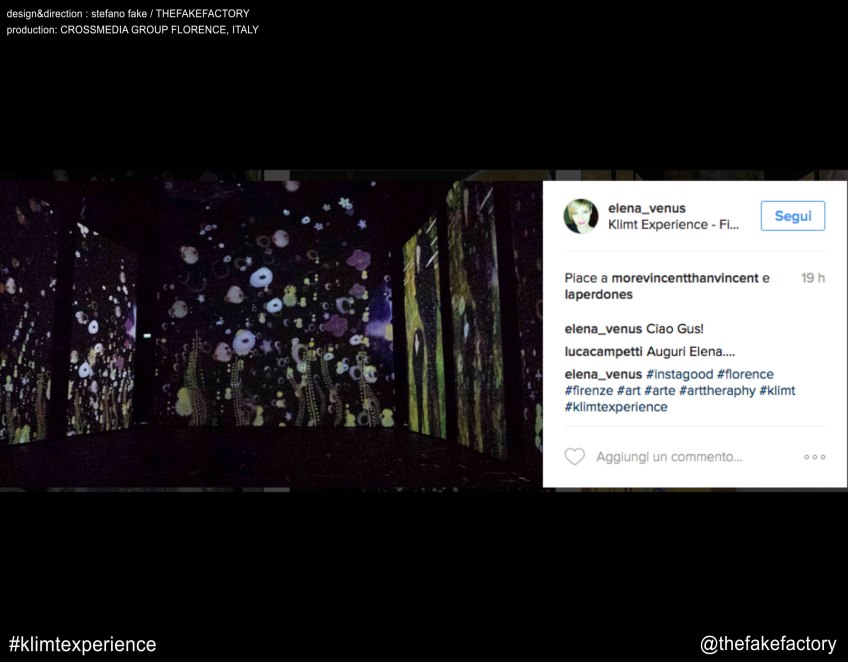848x662 pixels.
Task: Open laperdones profile from likes
Action: 598,295
